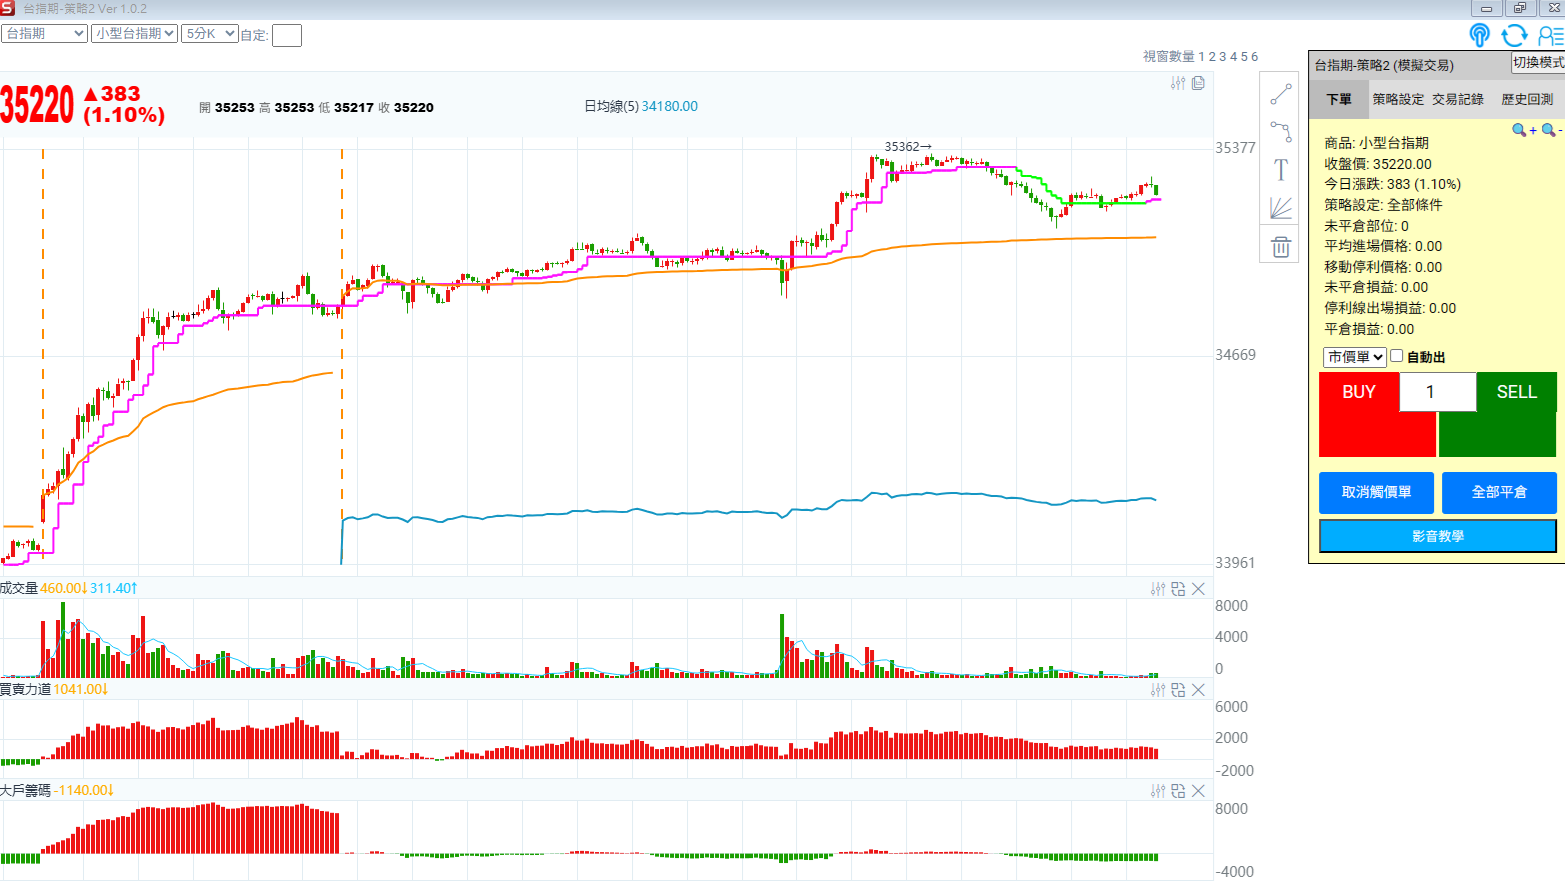Screen dimensions: 1565x884
Task: Choose the text annotation tool
Action: pos(1280,169)
